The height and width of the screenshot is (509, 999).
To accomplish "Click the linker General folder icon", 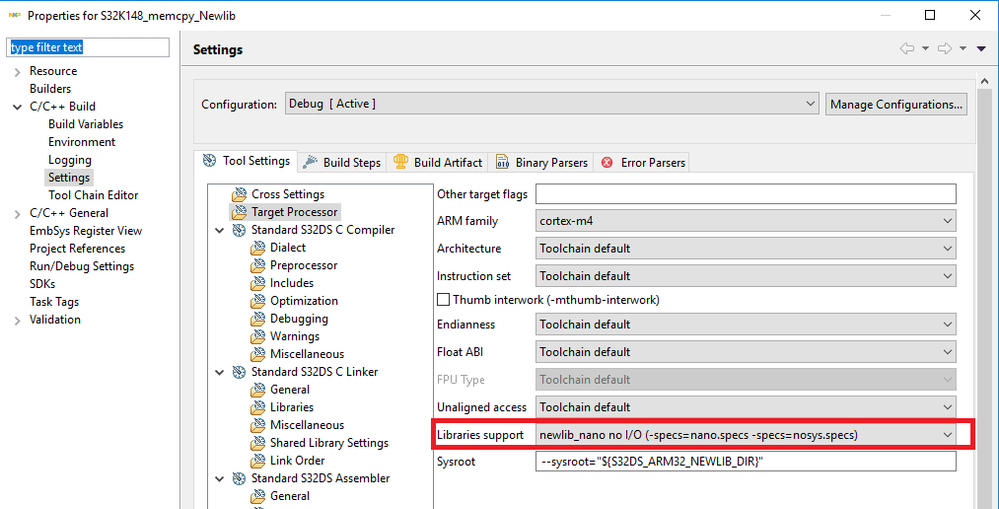I will click(257, 389).
